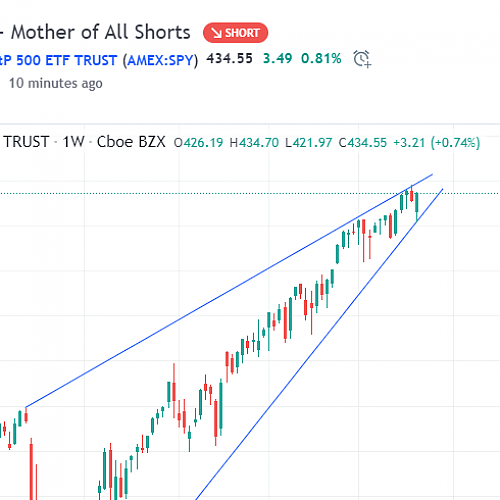500x500 pixels.
Task: Open the S&P 500 ETF TRUST (AMEX:SPY) link
Action: [99, 61]
